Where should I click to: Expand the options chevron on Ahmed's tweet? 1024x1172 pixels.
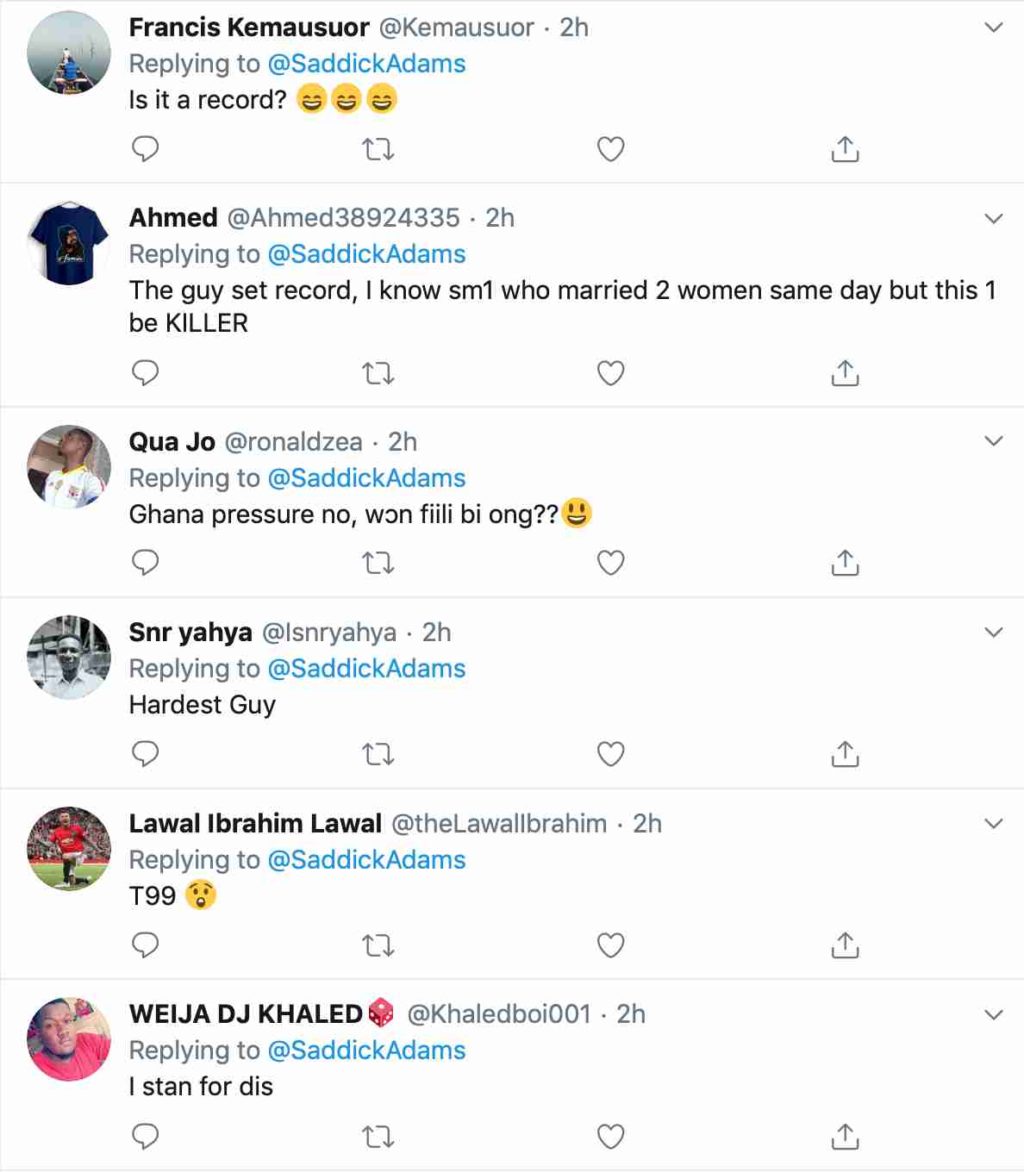click(994, 218)
